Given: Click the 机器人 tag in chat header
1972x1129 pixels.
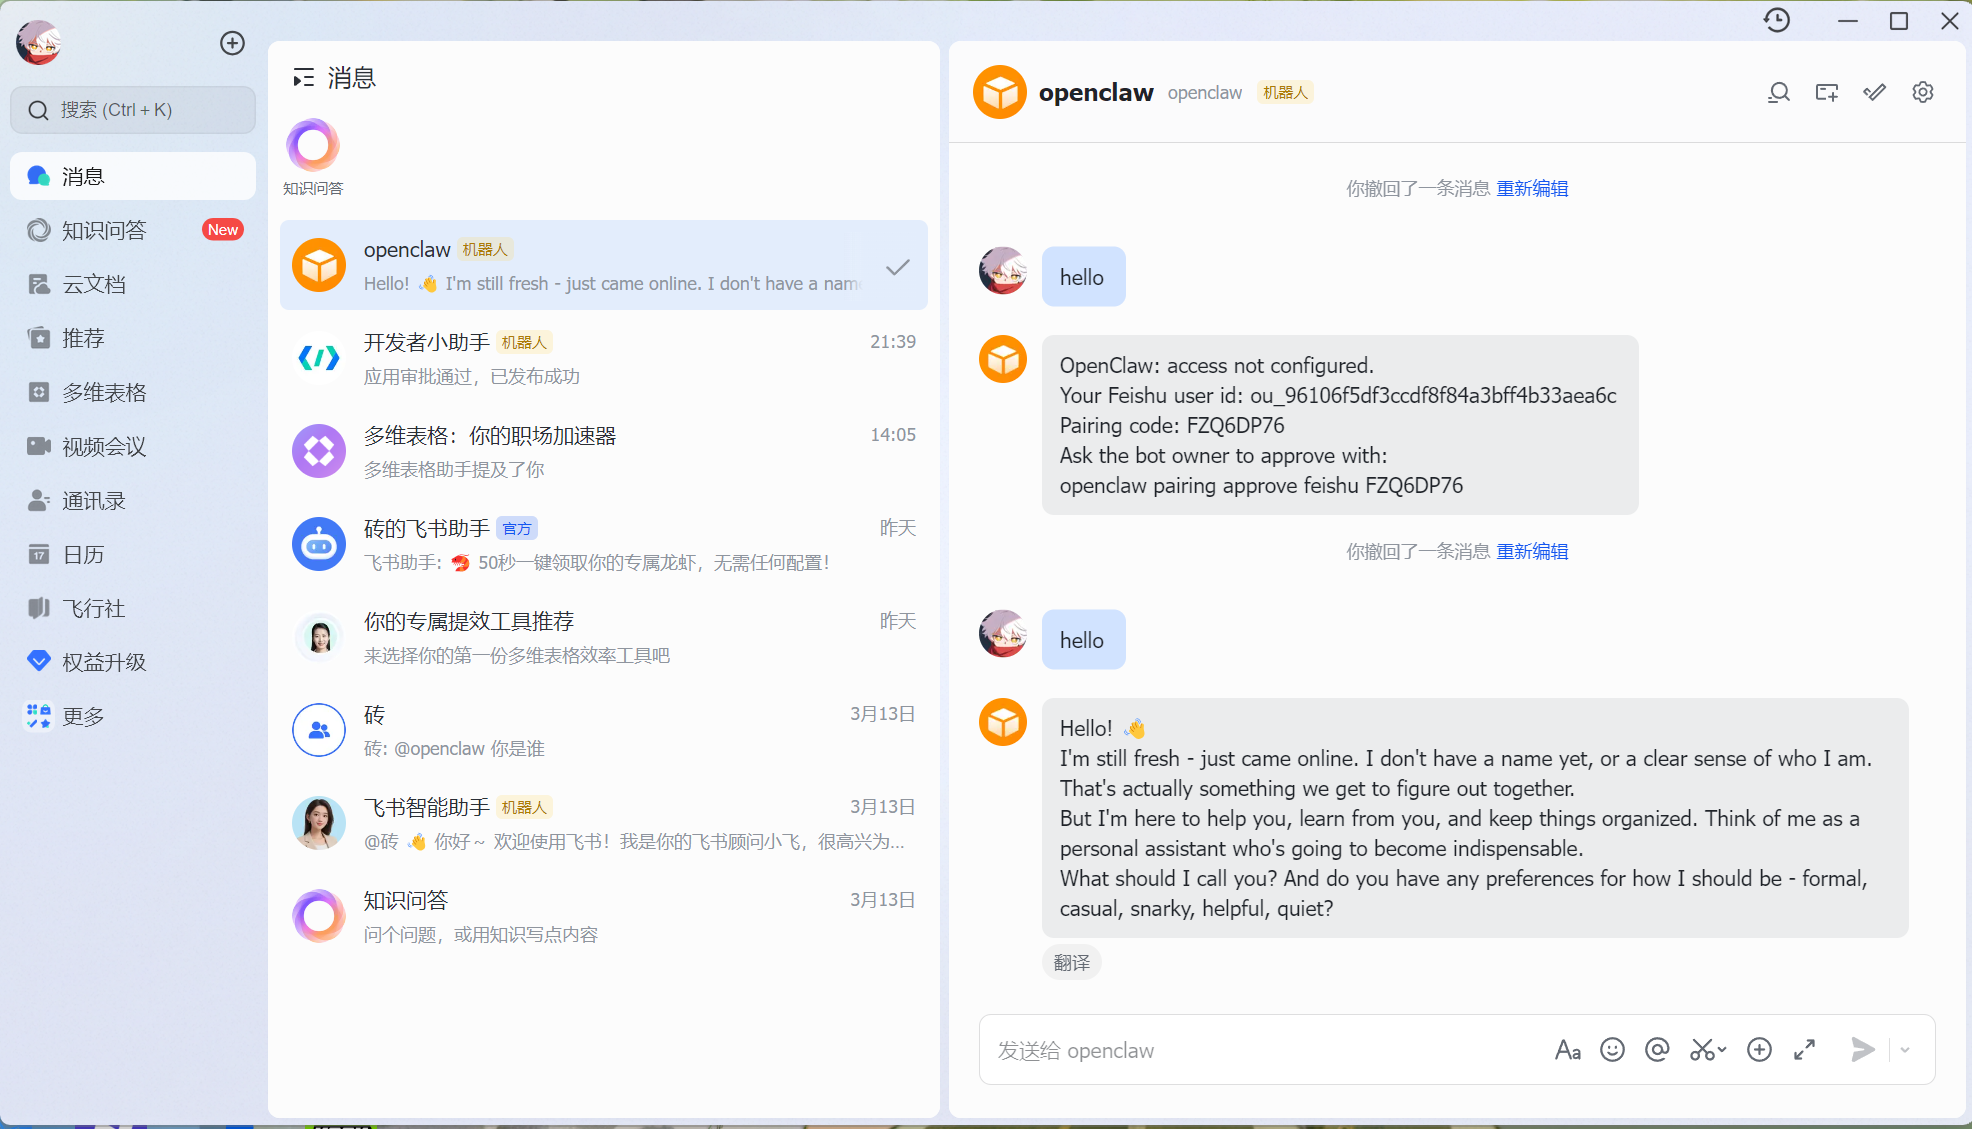Looking at the screenshot, I should click(x=1285, y=93).
